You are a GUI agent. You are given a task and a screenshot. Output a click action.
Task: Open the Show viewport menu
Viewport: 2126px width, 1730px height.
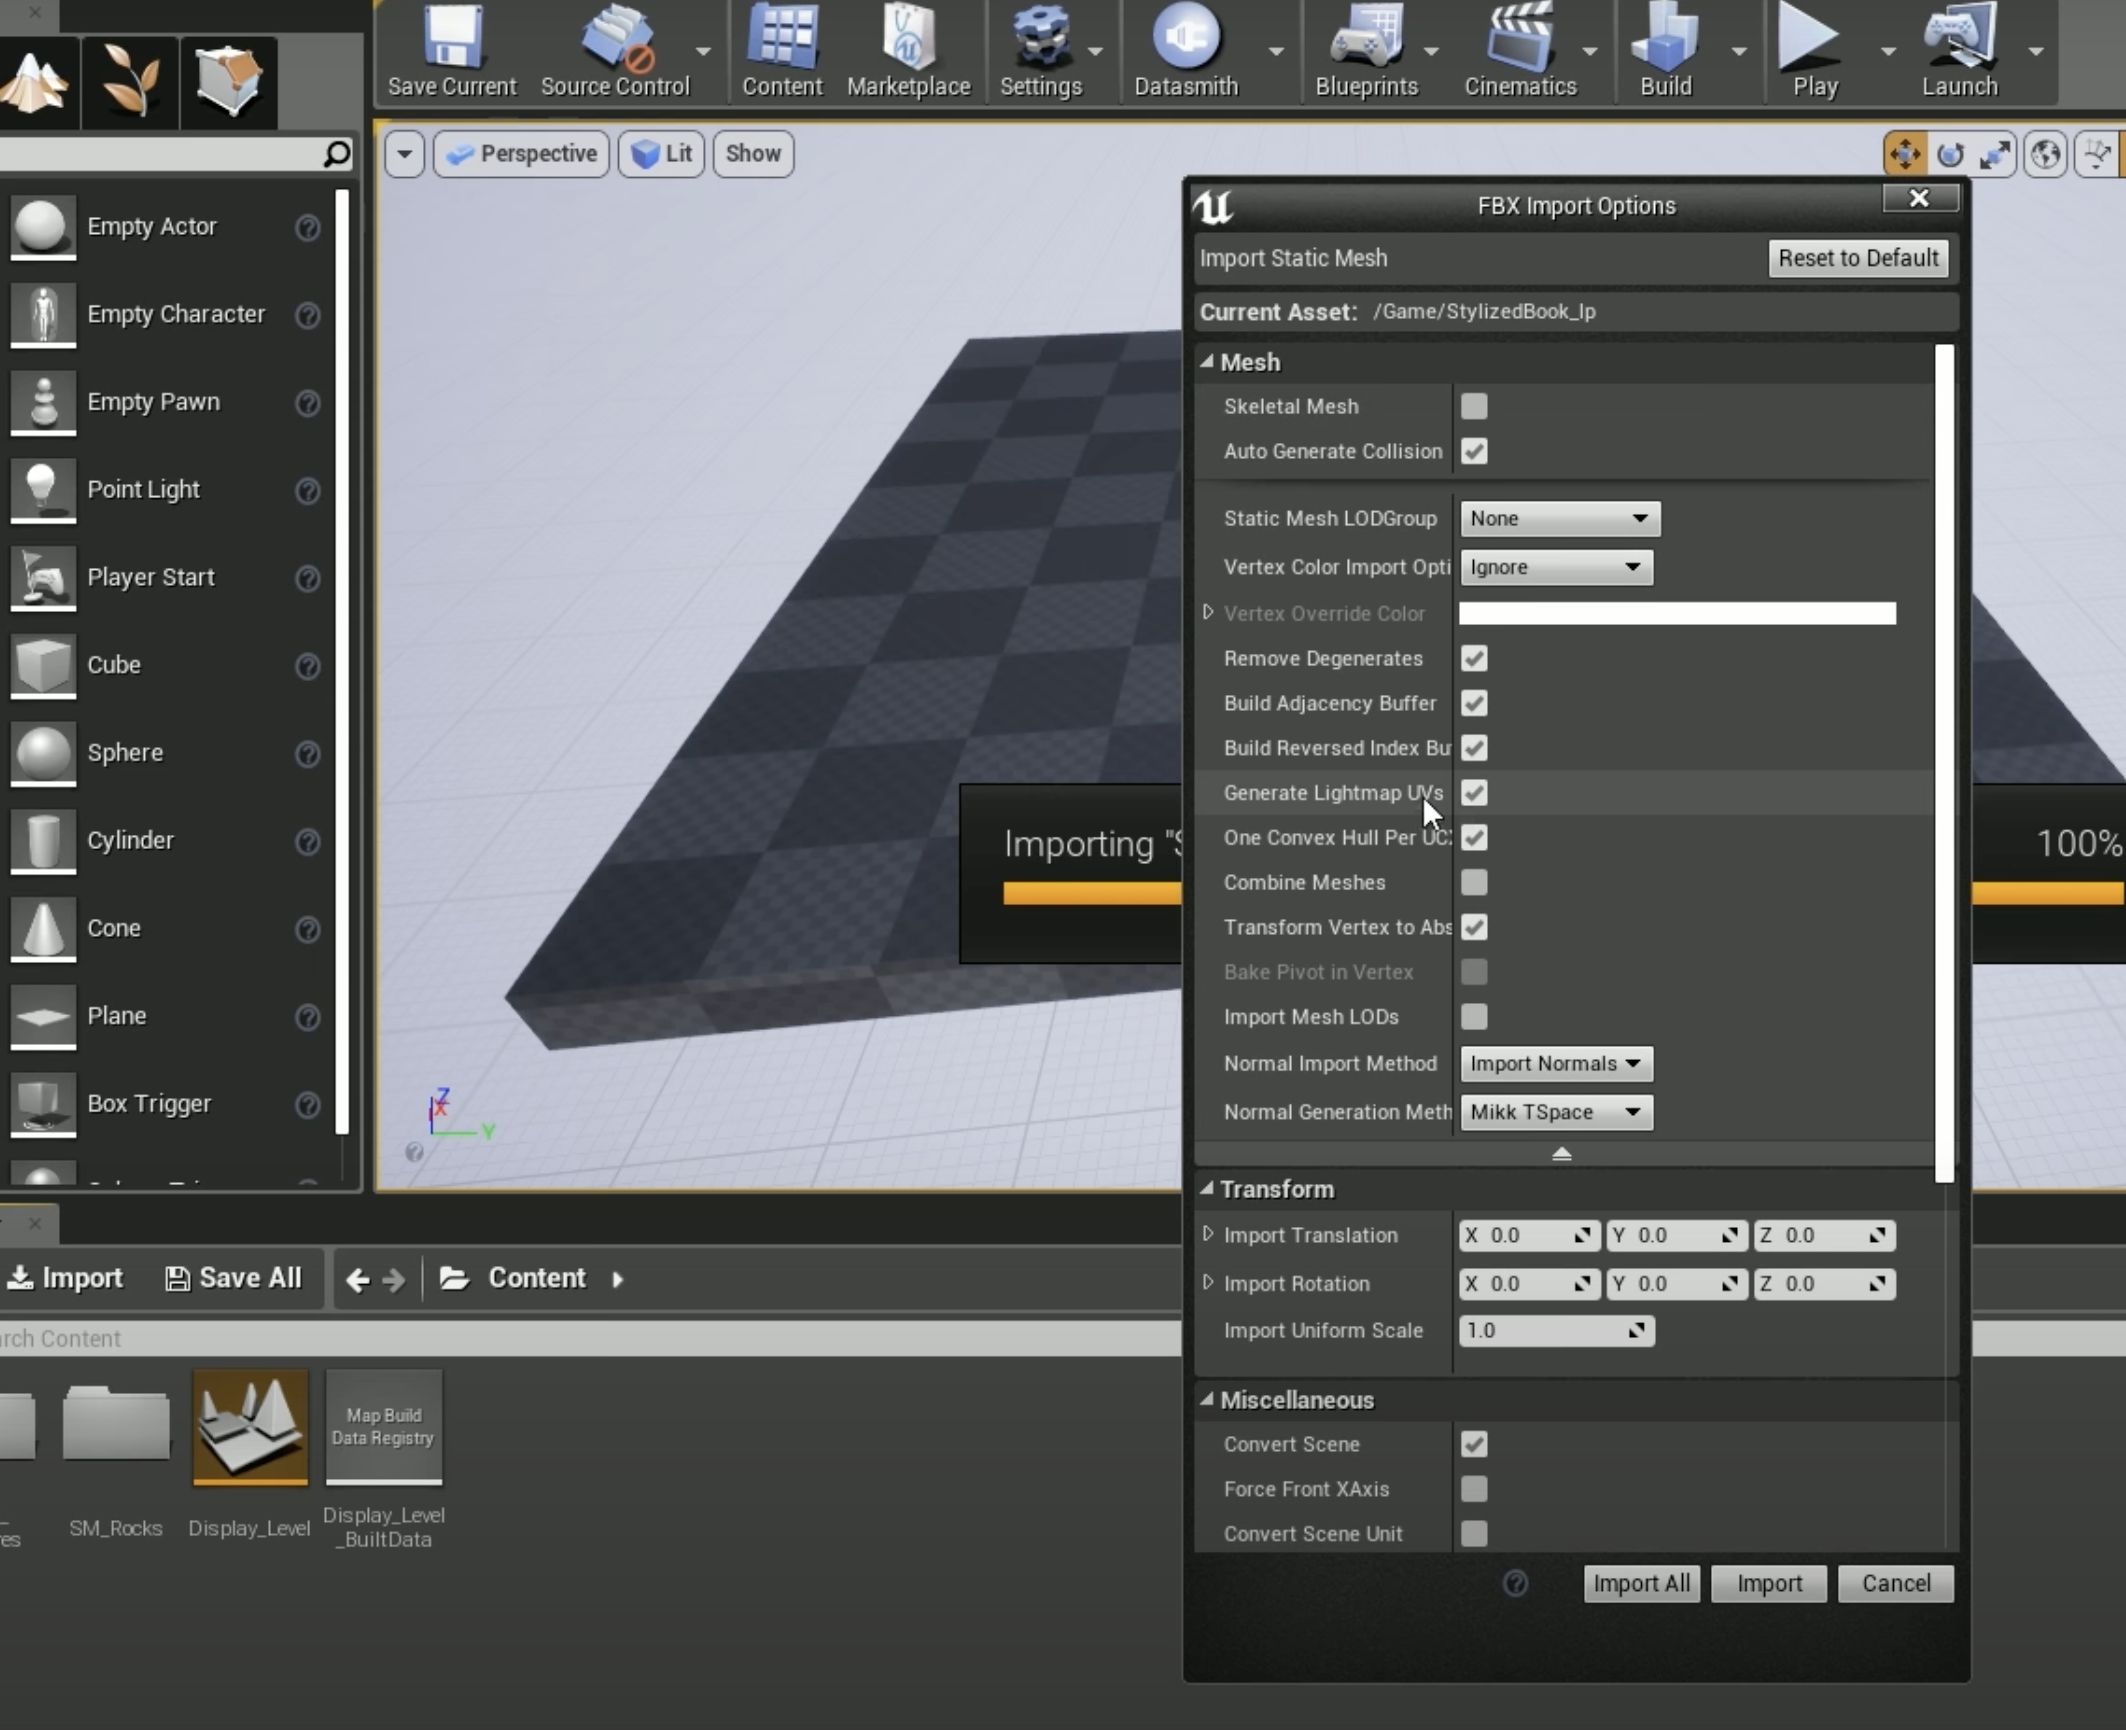[x=752, y=154]
